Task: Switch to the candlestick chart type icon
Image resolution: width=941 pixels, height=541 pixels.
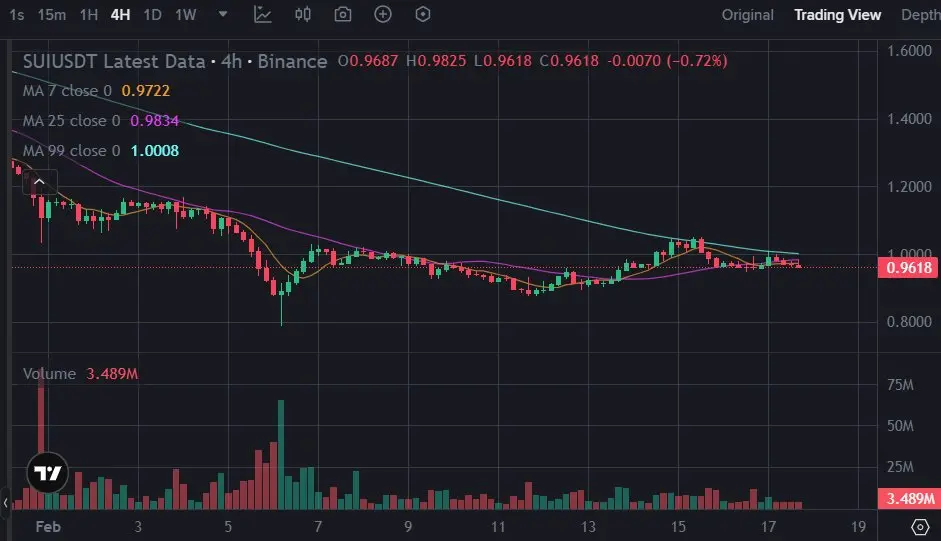Action: click(x=302, y=14)
